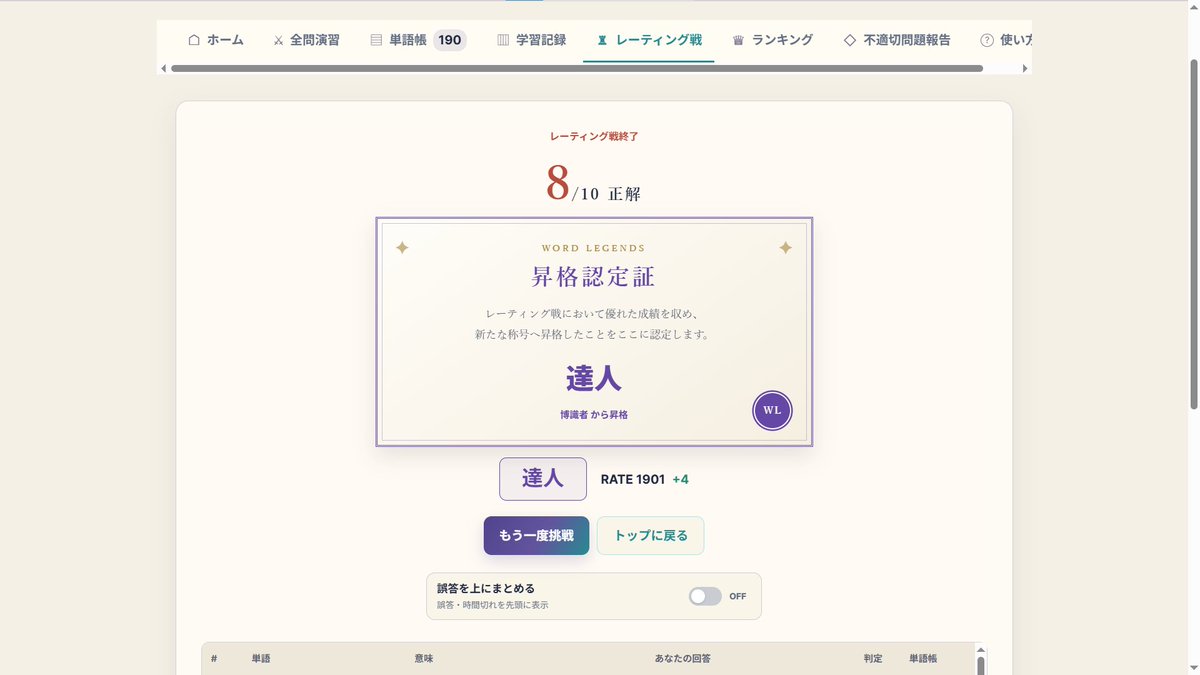Screen dimensions: 1200x675
Task: Click the left arrow of the tab scrollbar
Action: pos(162,68)
